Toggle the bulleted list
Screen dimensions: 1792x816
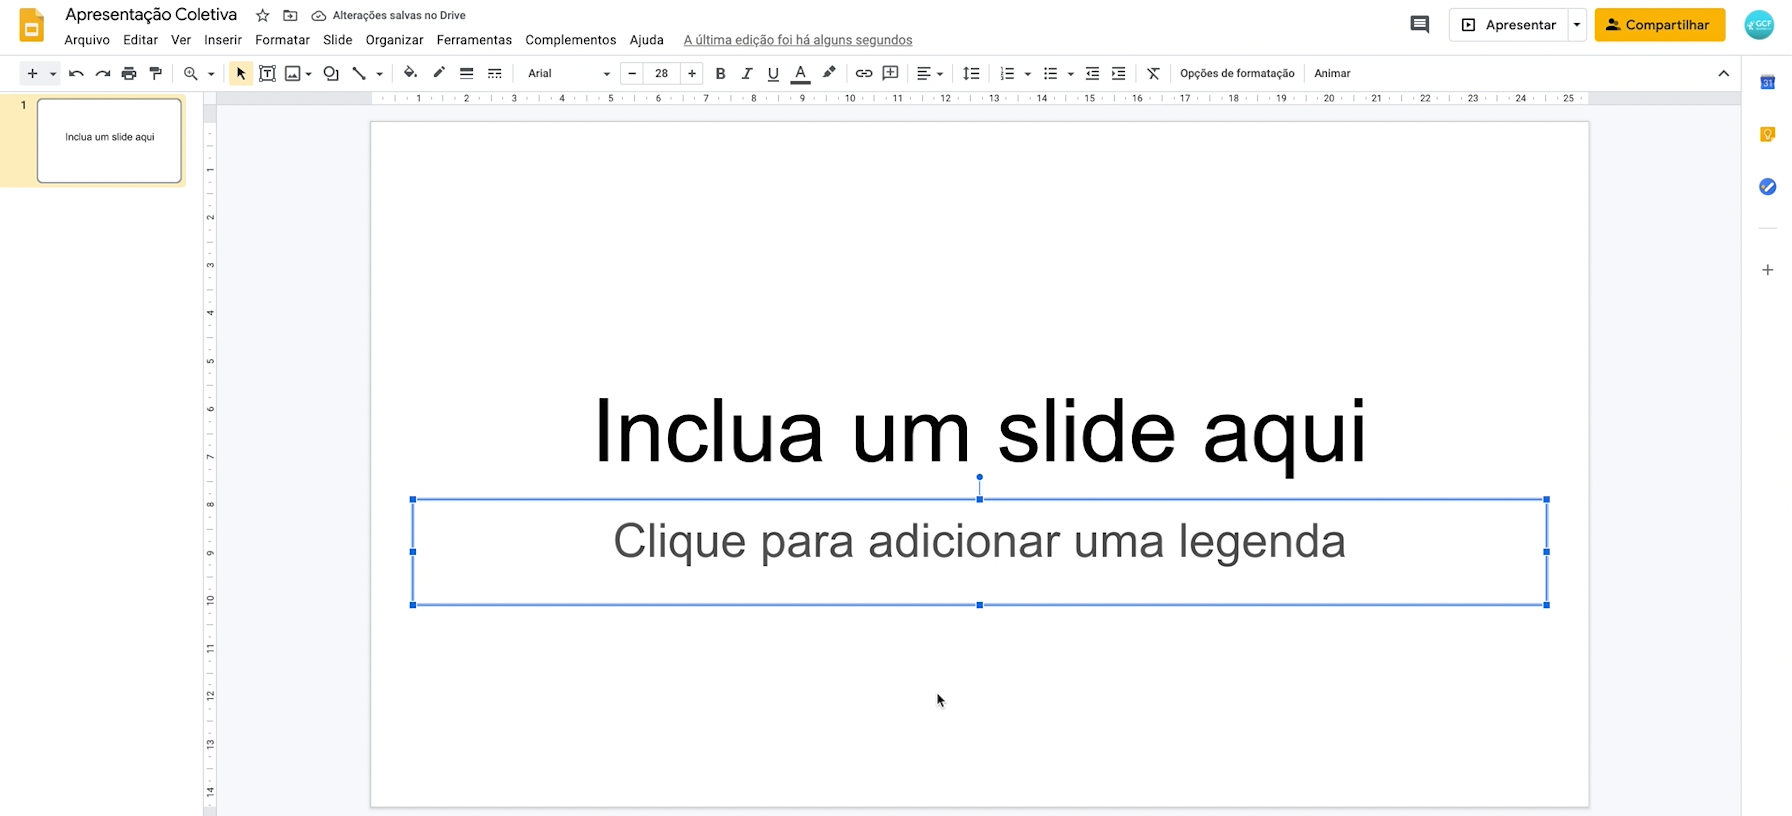(1050, 73)
